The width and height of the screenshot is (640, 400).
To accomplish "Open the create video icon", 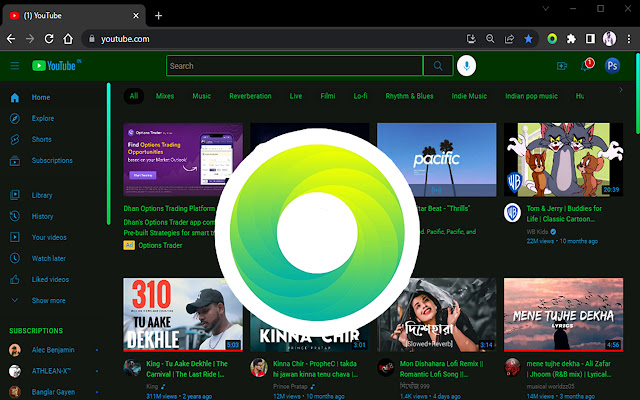I will click(562, 66).
